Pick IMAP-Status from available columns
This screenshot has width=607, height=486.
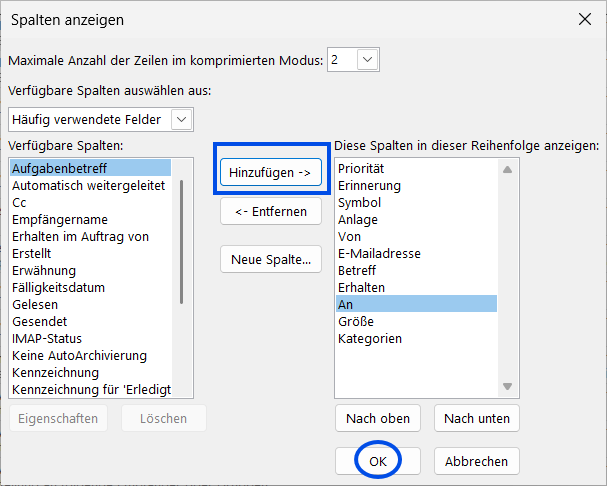pyautogui.click(x=47, y=338)
